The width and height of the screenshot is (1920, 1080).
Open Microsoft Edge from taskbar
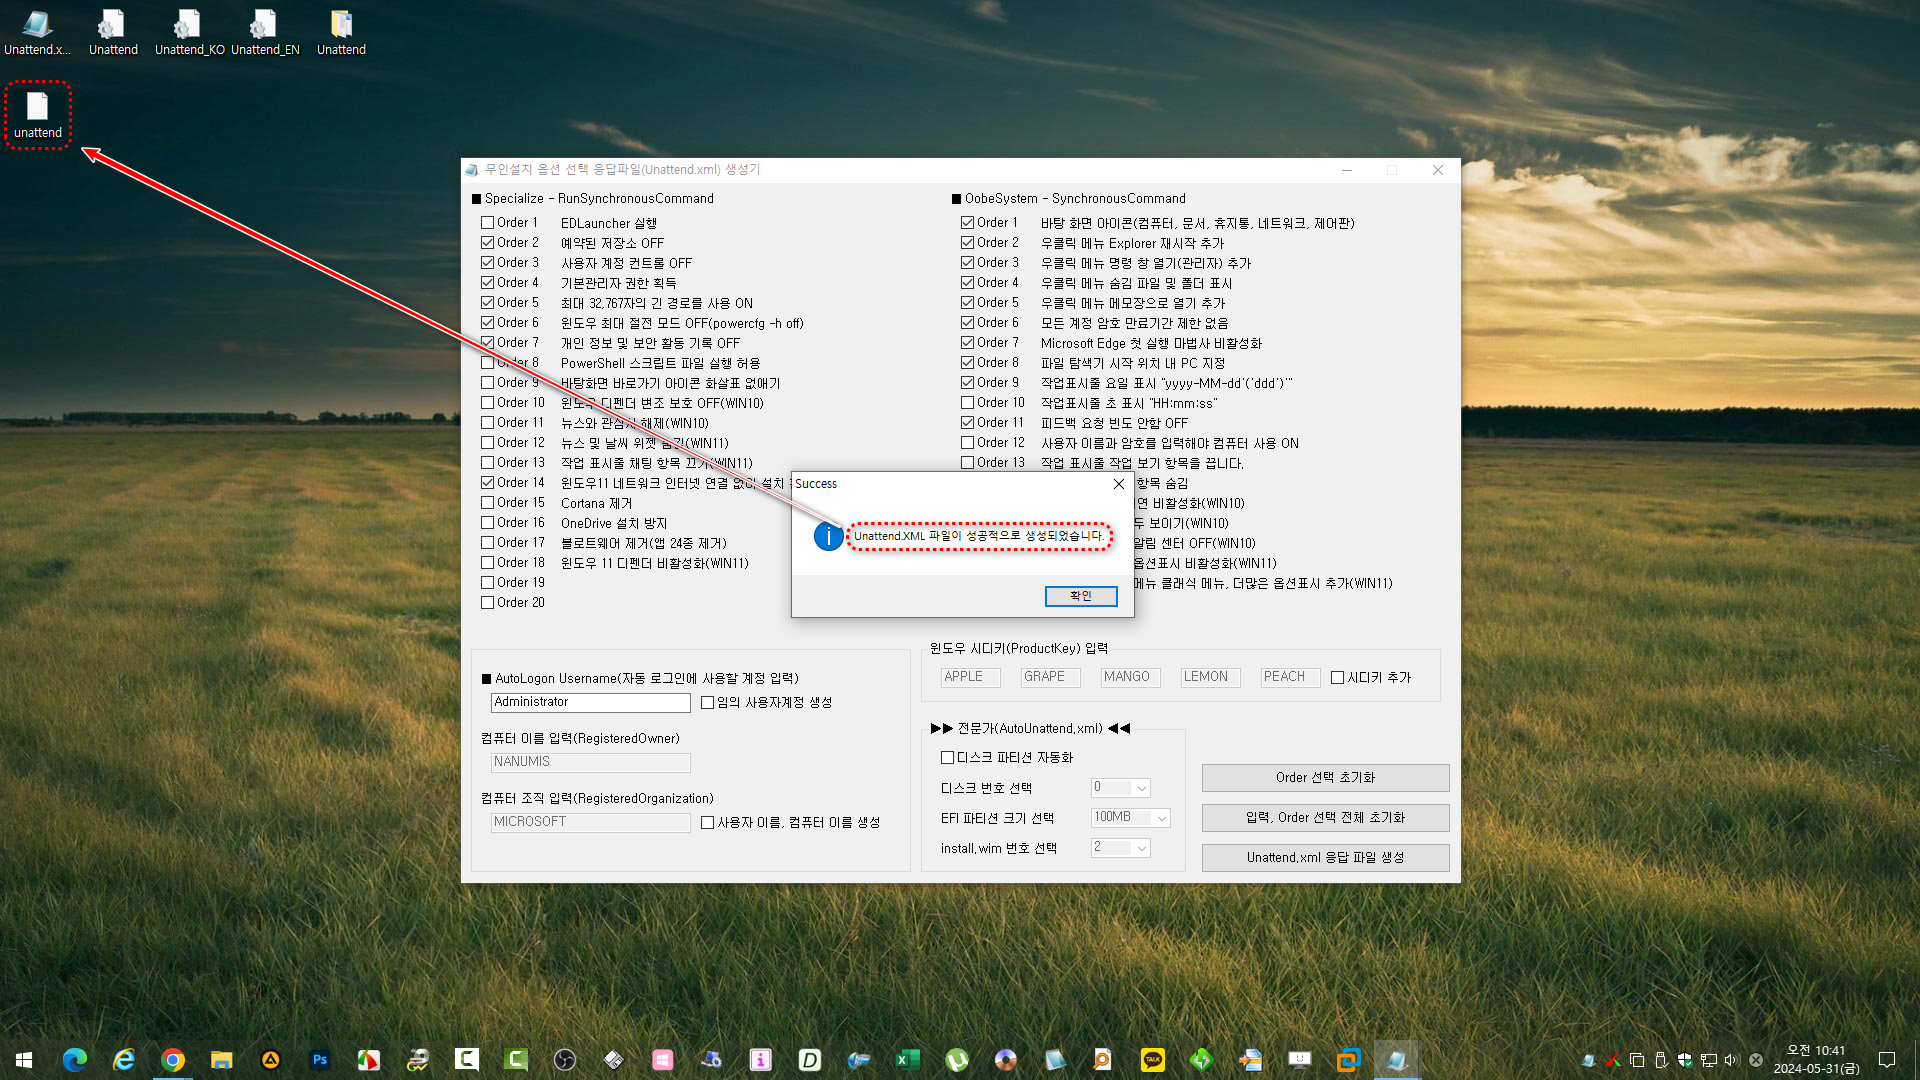[75, 1059]
